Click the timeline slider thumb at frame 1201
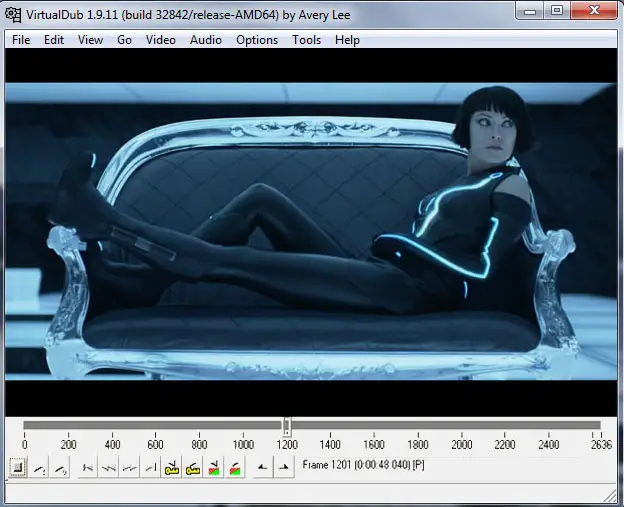The width and height of the screenshot is (624, 507). [x=287, y=427]
